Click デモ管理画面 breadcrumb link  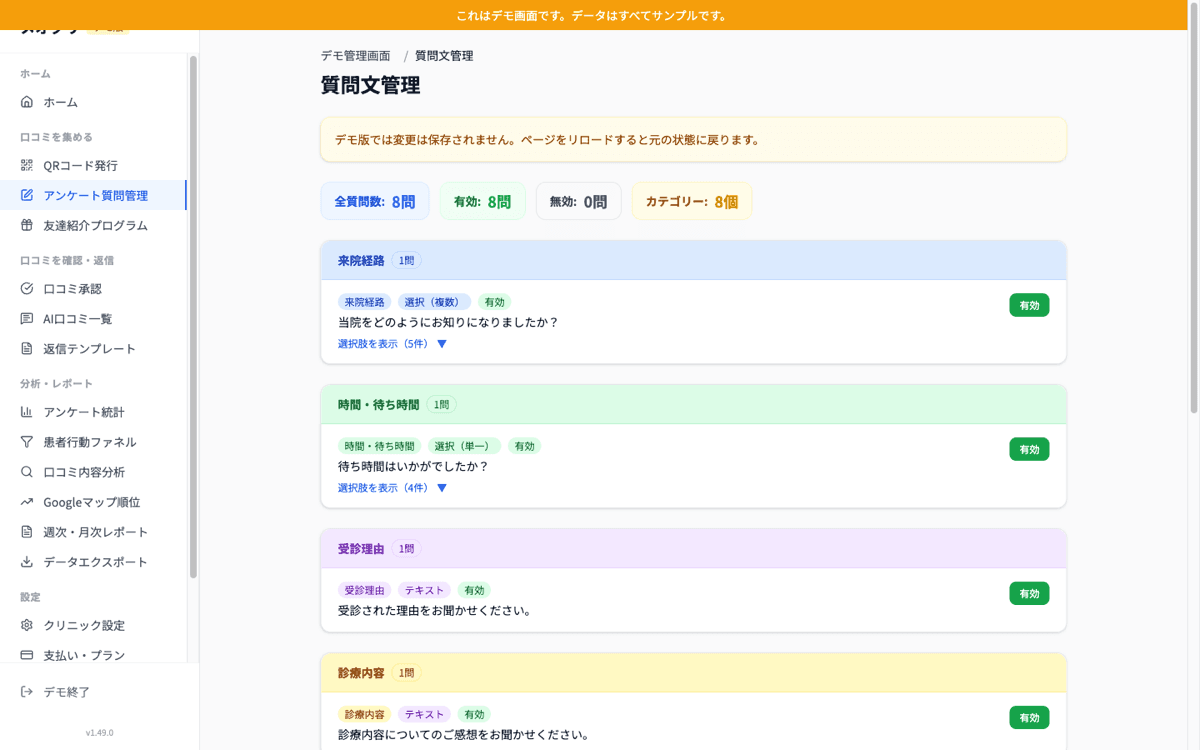pyautogui.click(x=355, y=56)
